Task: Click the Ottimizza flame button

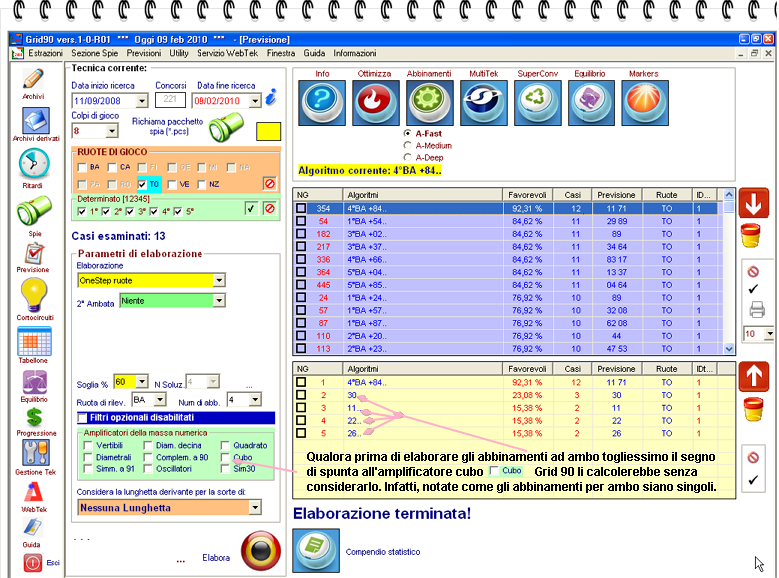Action: pyautogui.click(x=376, y=103)
